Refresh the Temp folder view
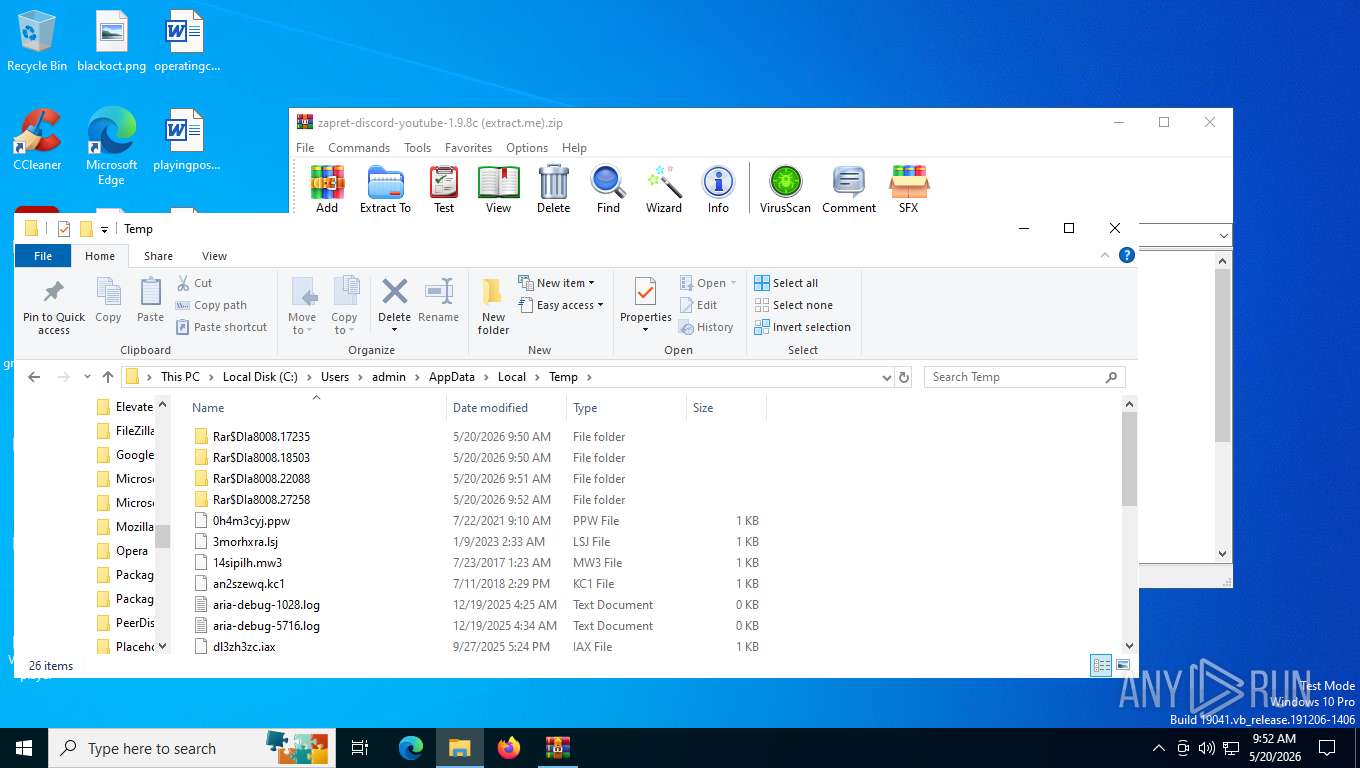1360x768 pixels. point(905,378)
